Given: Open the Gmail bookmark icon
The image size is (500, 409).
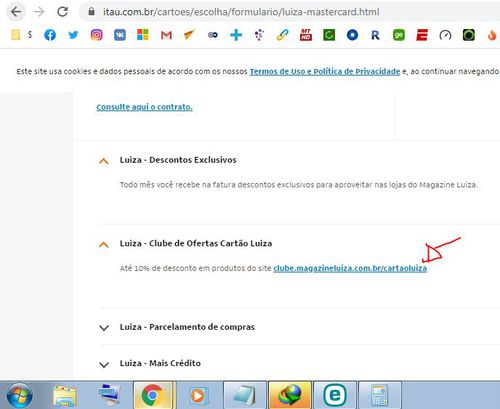Looking at the screenshot, I should (x=166, y=35).
